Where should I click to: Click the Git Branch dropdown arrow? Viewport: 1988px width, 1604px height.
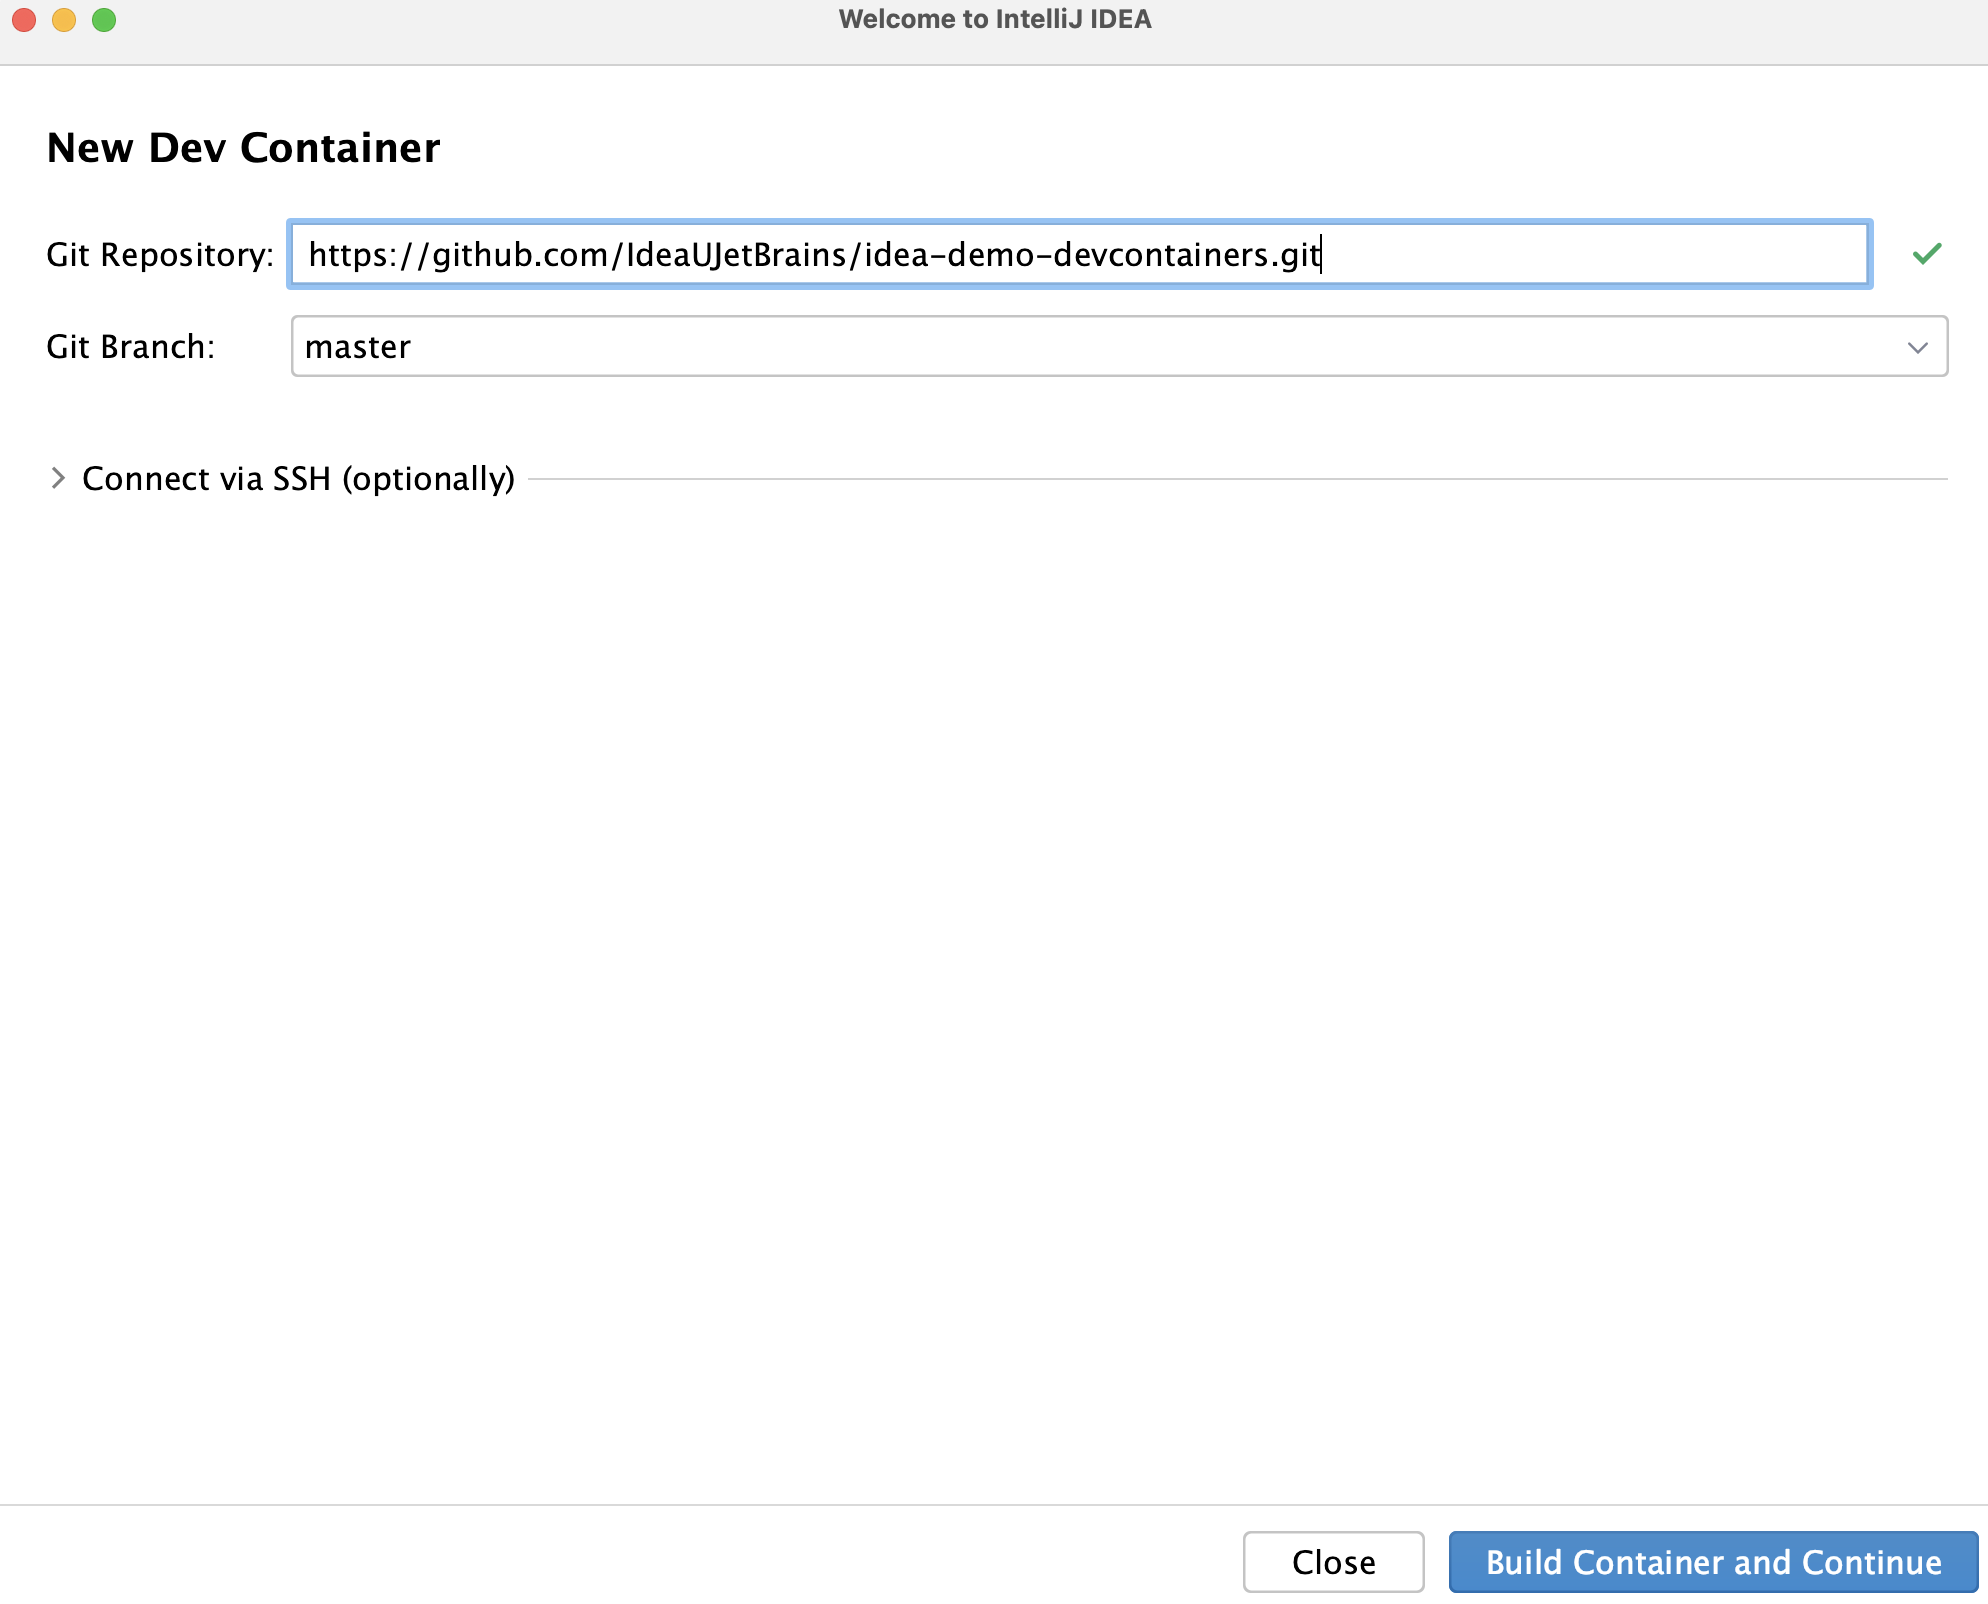point(1917,347)
